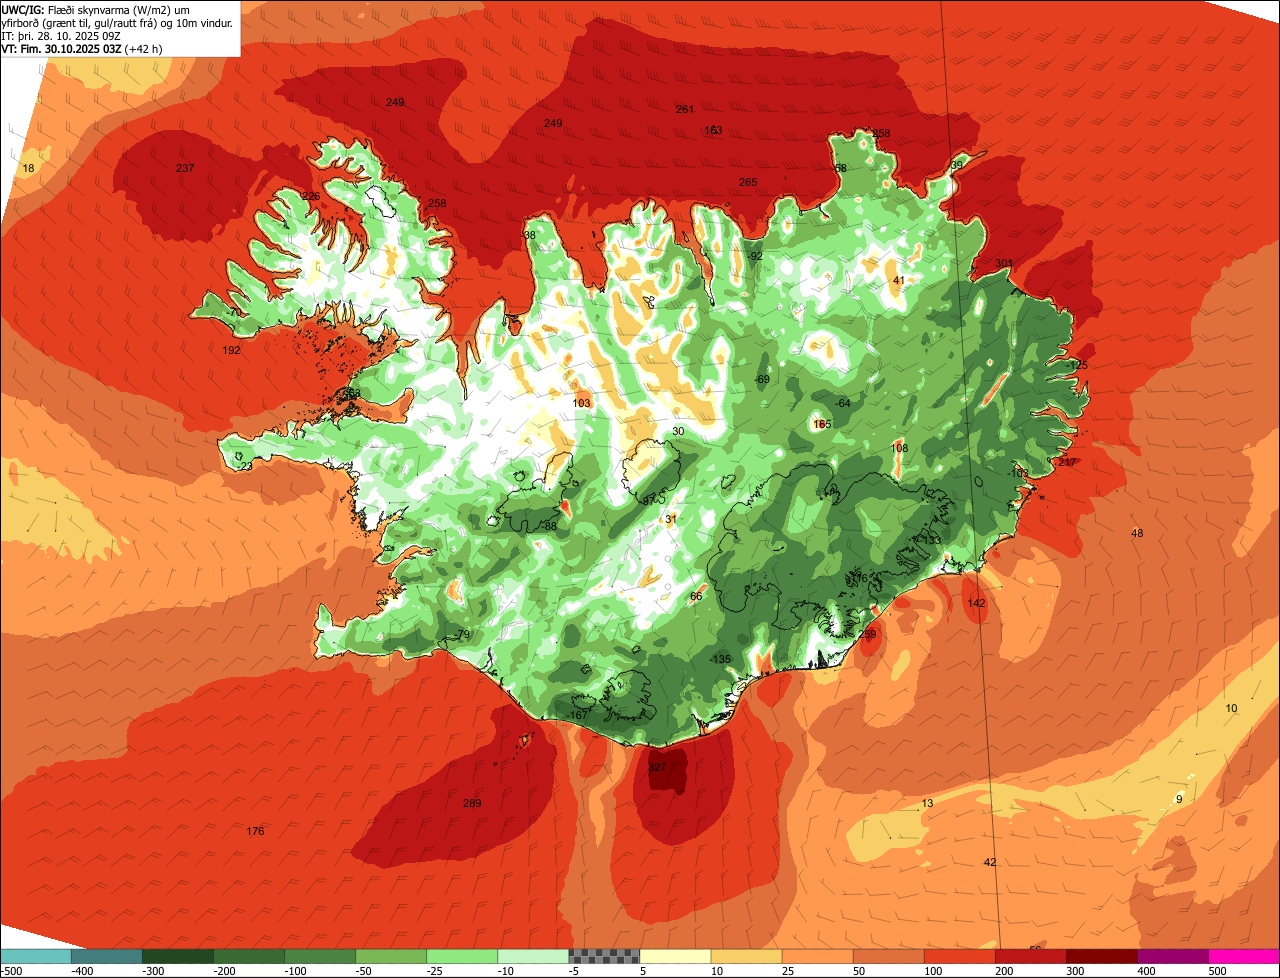Click the title line 'UWC/IG: Flæði skynvarma (W/m2) um'
Image resolution: width=1280 pixels, height=978 pixels.
(97, 9)
